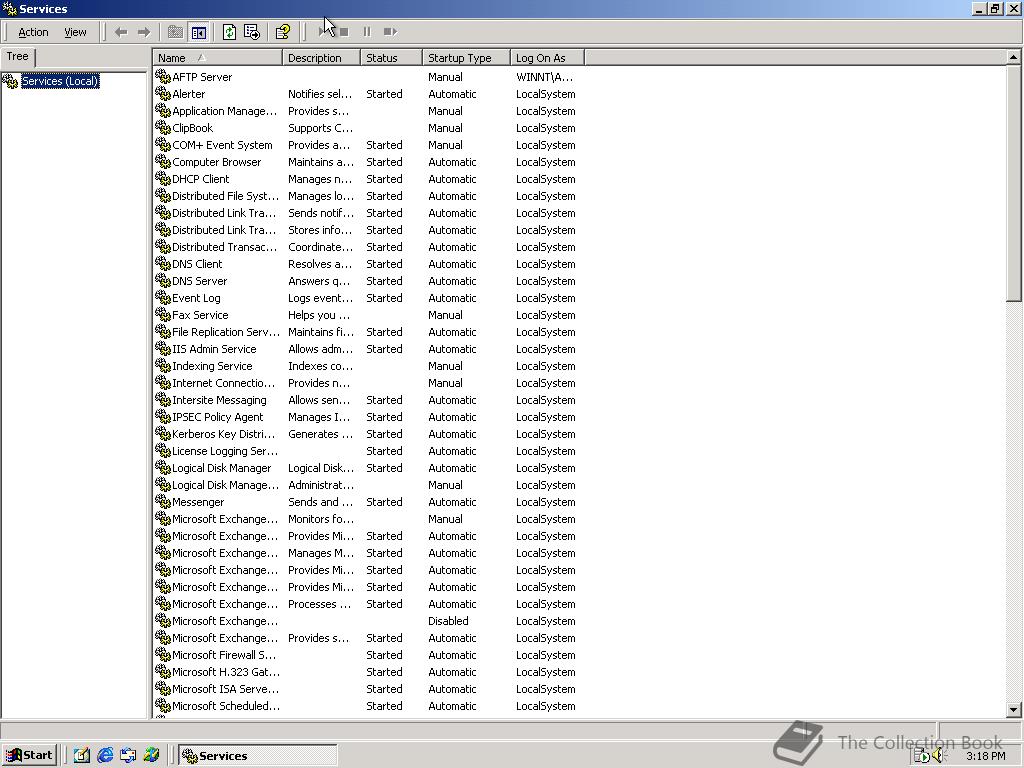Viewport: 1024px width, 768px height.
Task: Select the Microsoft H.323 Gat... service name
Action: click(226, 671)
